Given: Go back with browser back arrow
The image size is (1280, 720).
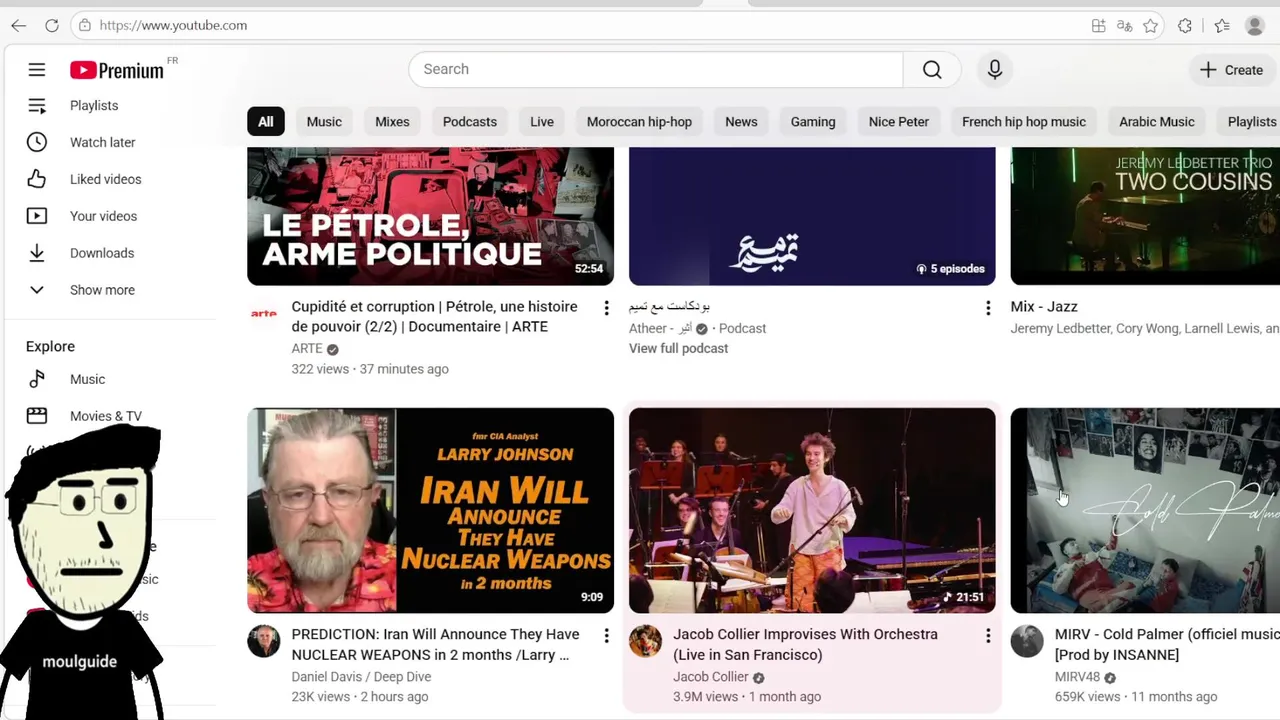Looking at the screenshot, I should point(19,25).
